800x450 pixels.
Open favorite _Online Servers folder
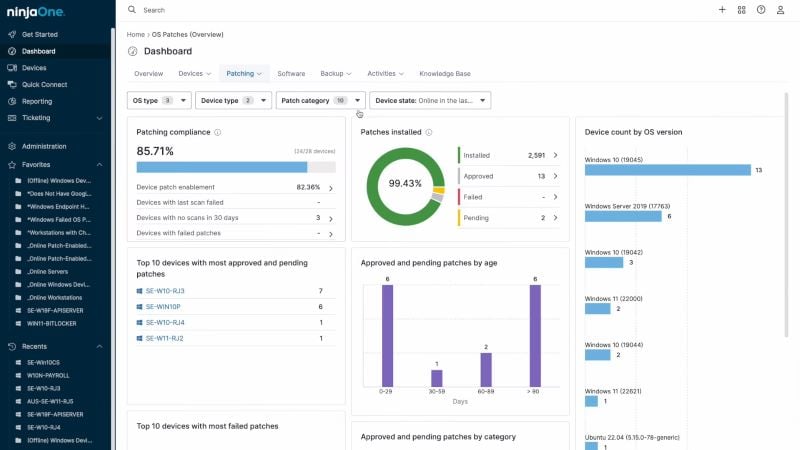tap(48, 271)
